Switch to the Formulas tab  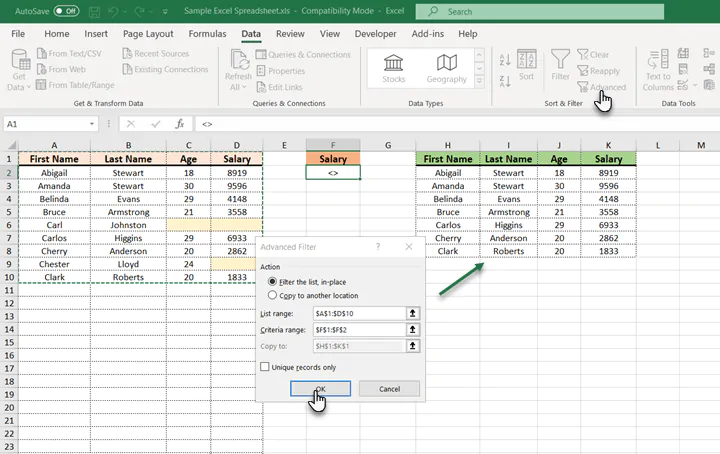click(x=207, y=34)
